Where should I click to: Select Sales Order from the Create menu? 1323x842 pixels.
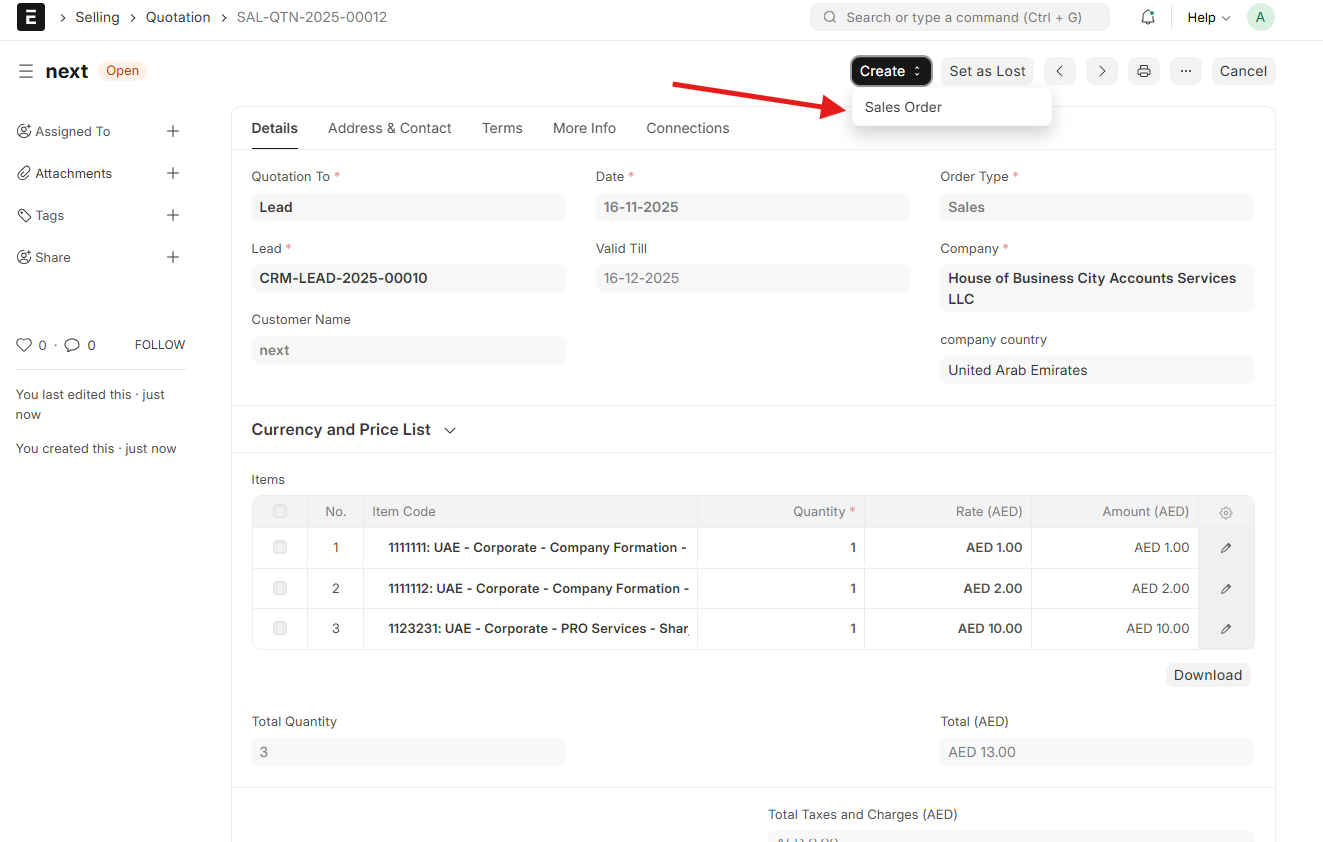point(902,107)
